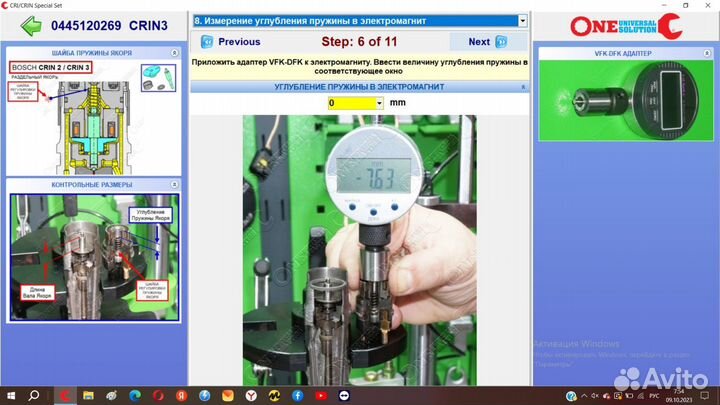Image resolution: width=720 pixels, height=405 pixels.
Task: Collapse the VFK-DFK АДАПТЕР panel
Action: point(709,53)
